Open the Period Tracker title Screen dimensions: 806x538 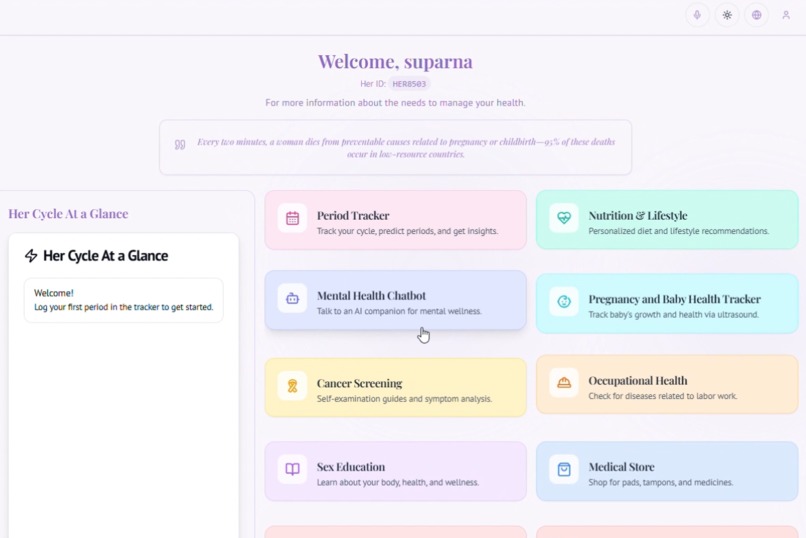(x=353, y=215)
